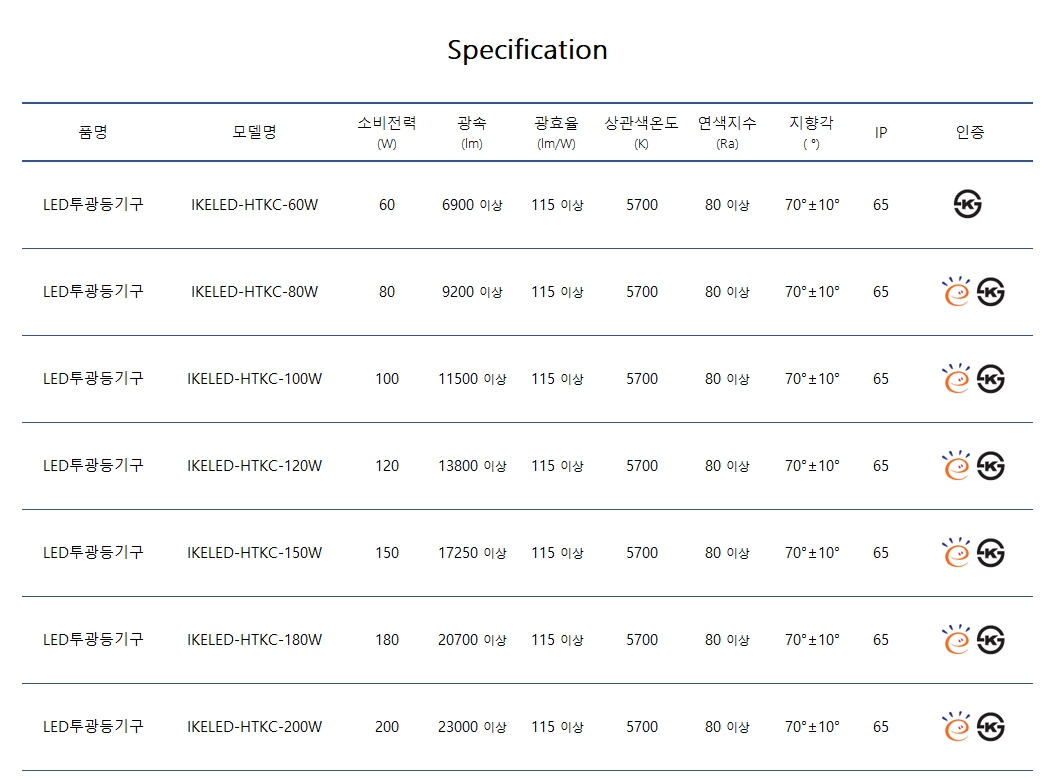Click 5700 color temperature in the 80W row
The height and width of the screenshot is (779, 1053).
coord(642,292)
